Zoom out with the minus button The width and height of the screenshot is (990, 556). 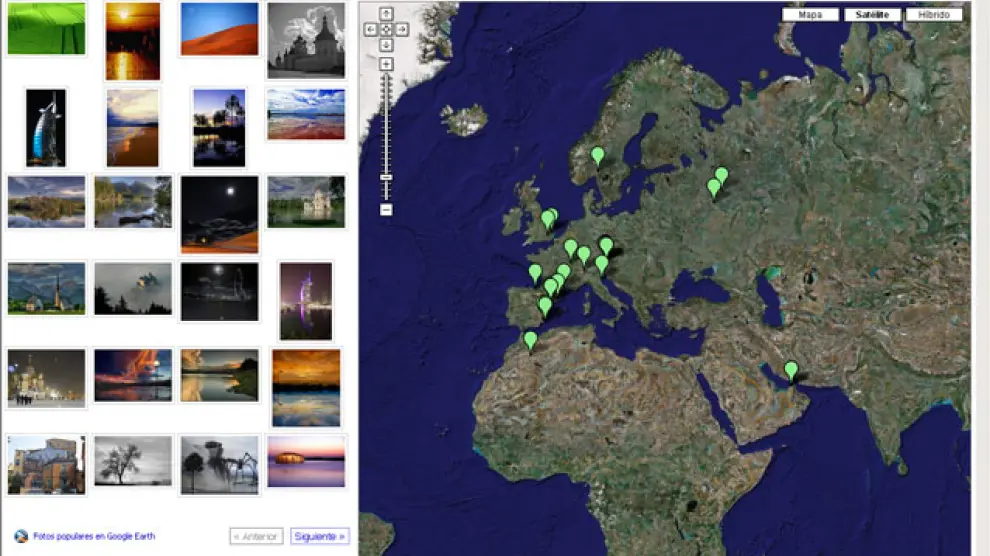[387, 210]
